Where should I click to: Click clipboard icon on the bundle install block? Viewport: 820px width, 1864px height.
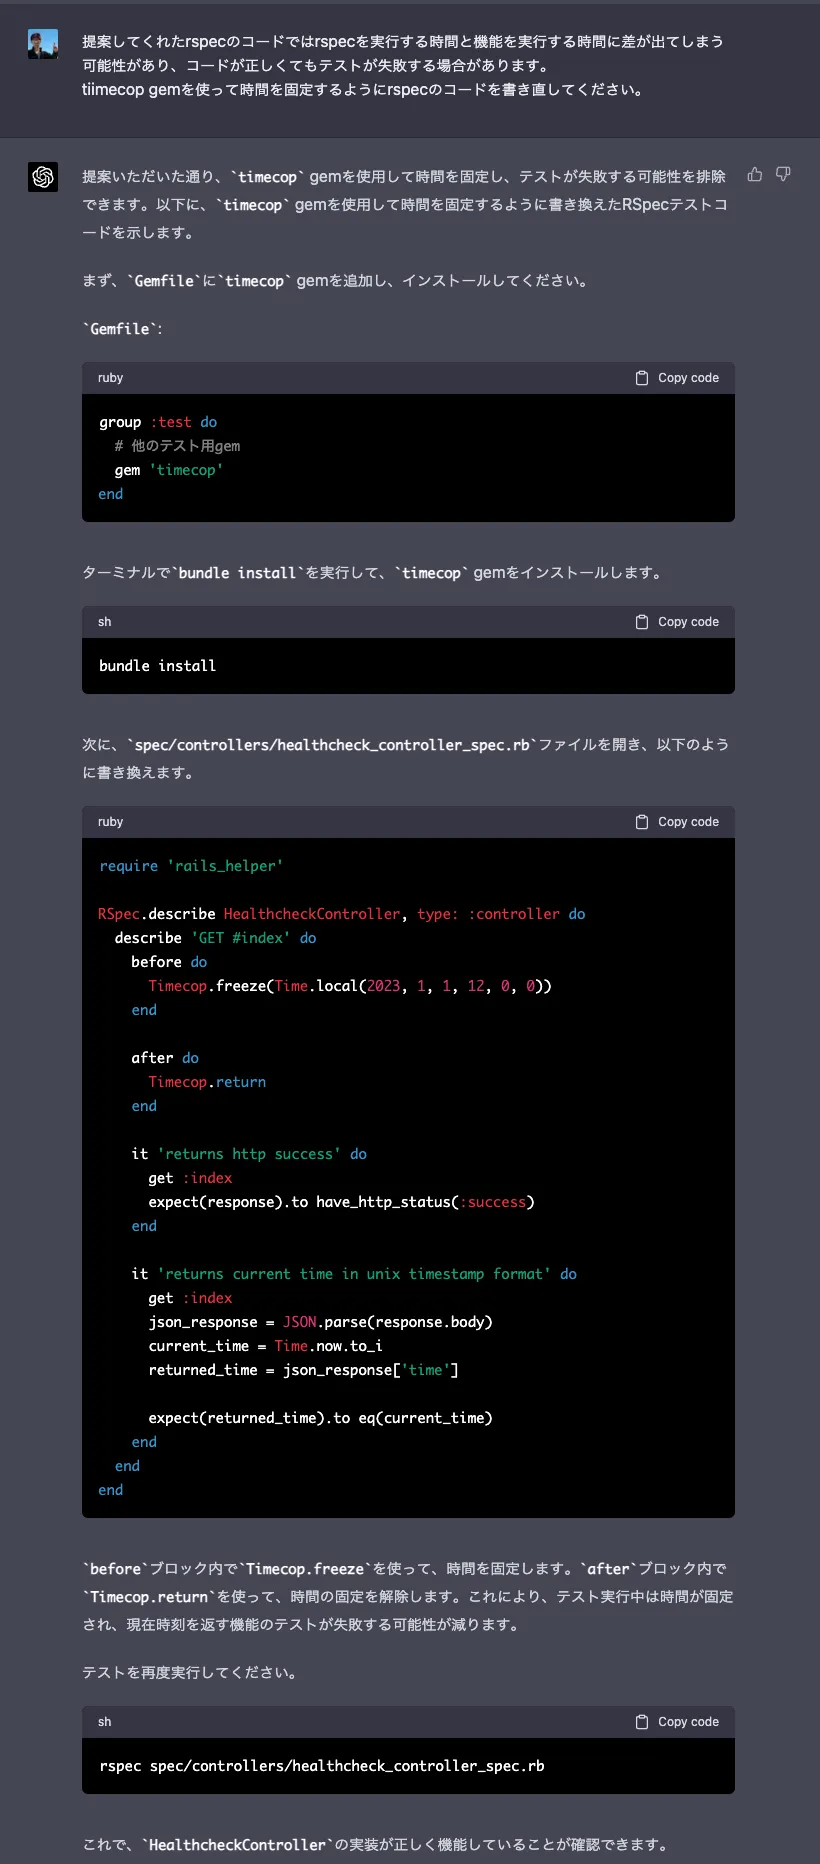tap(642, 622)
